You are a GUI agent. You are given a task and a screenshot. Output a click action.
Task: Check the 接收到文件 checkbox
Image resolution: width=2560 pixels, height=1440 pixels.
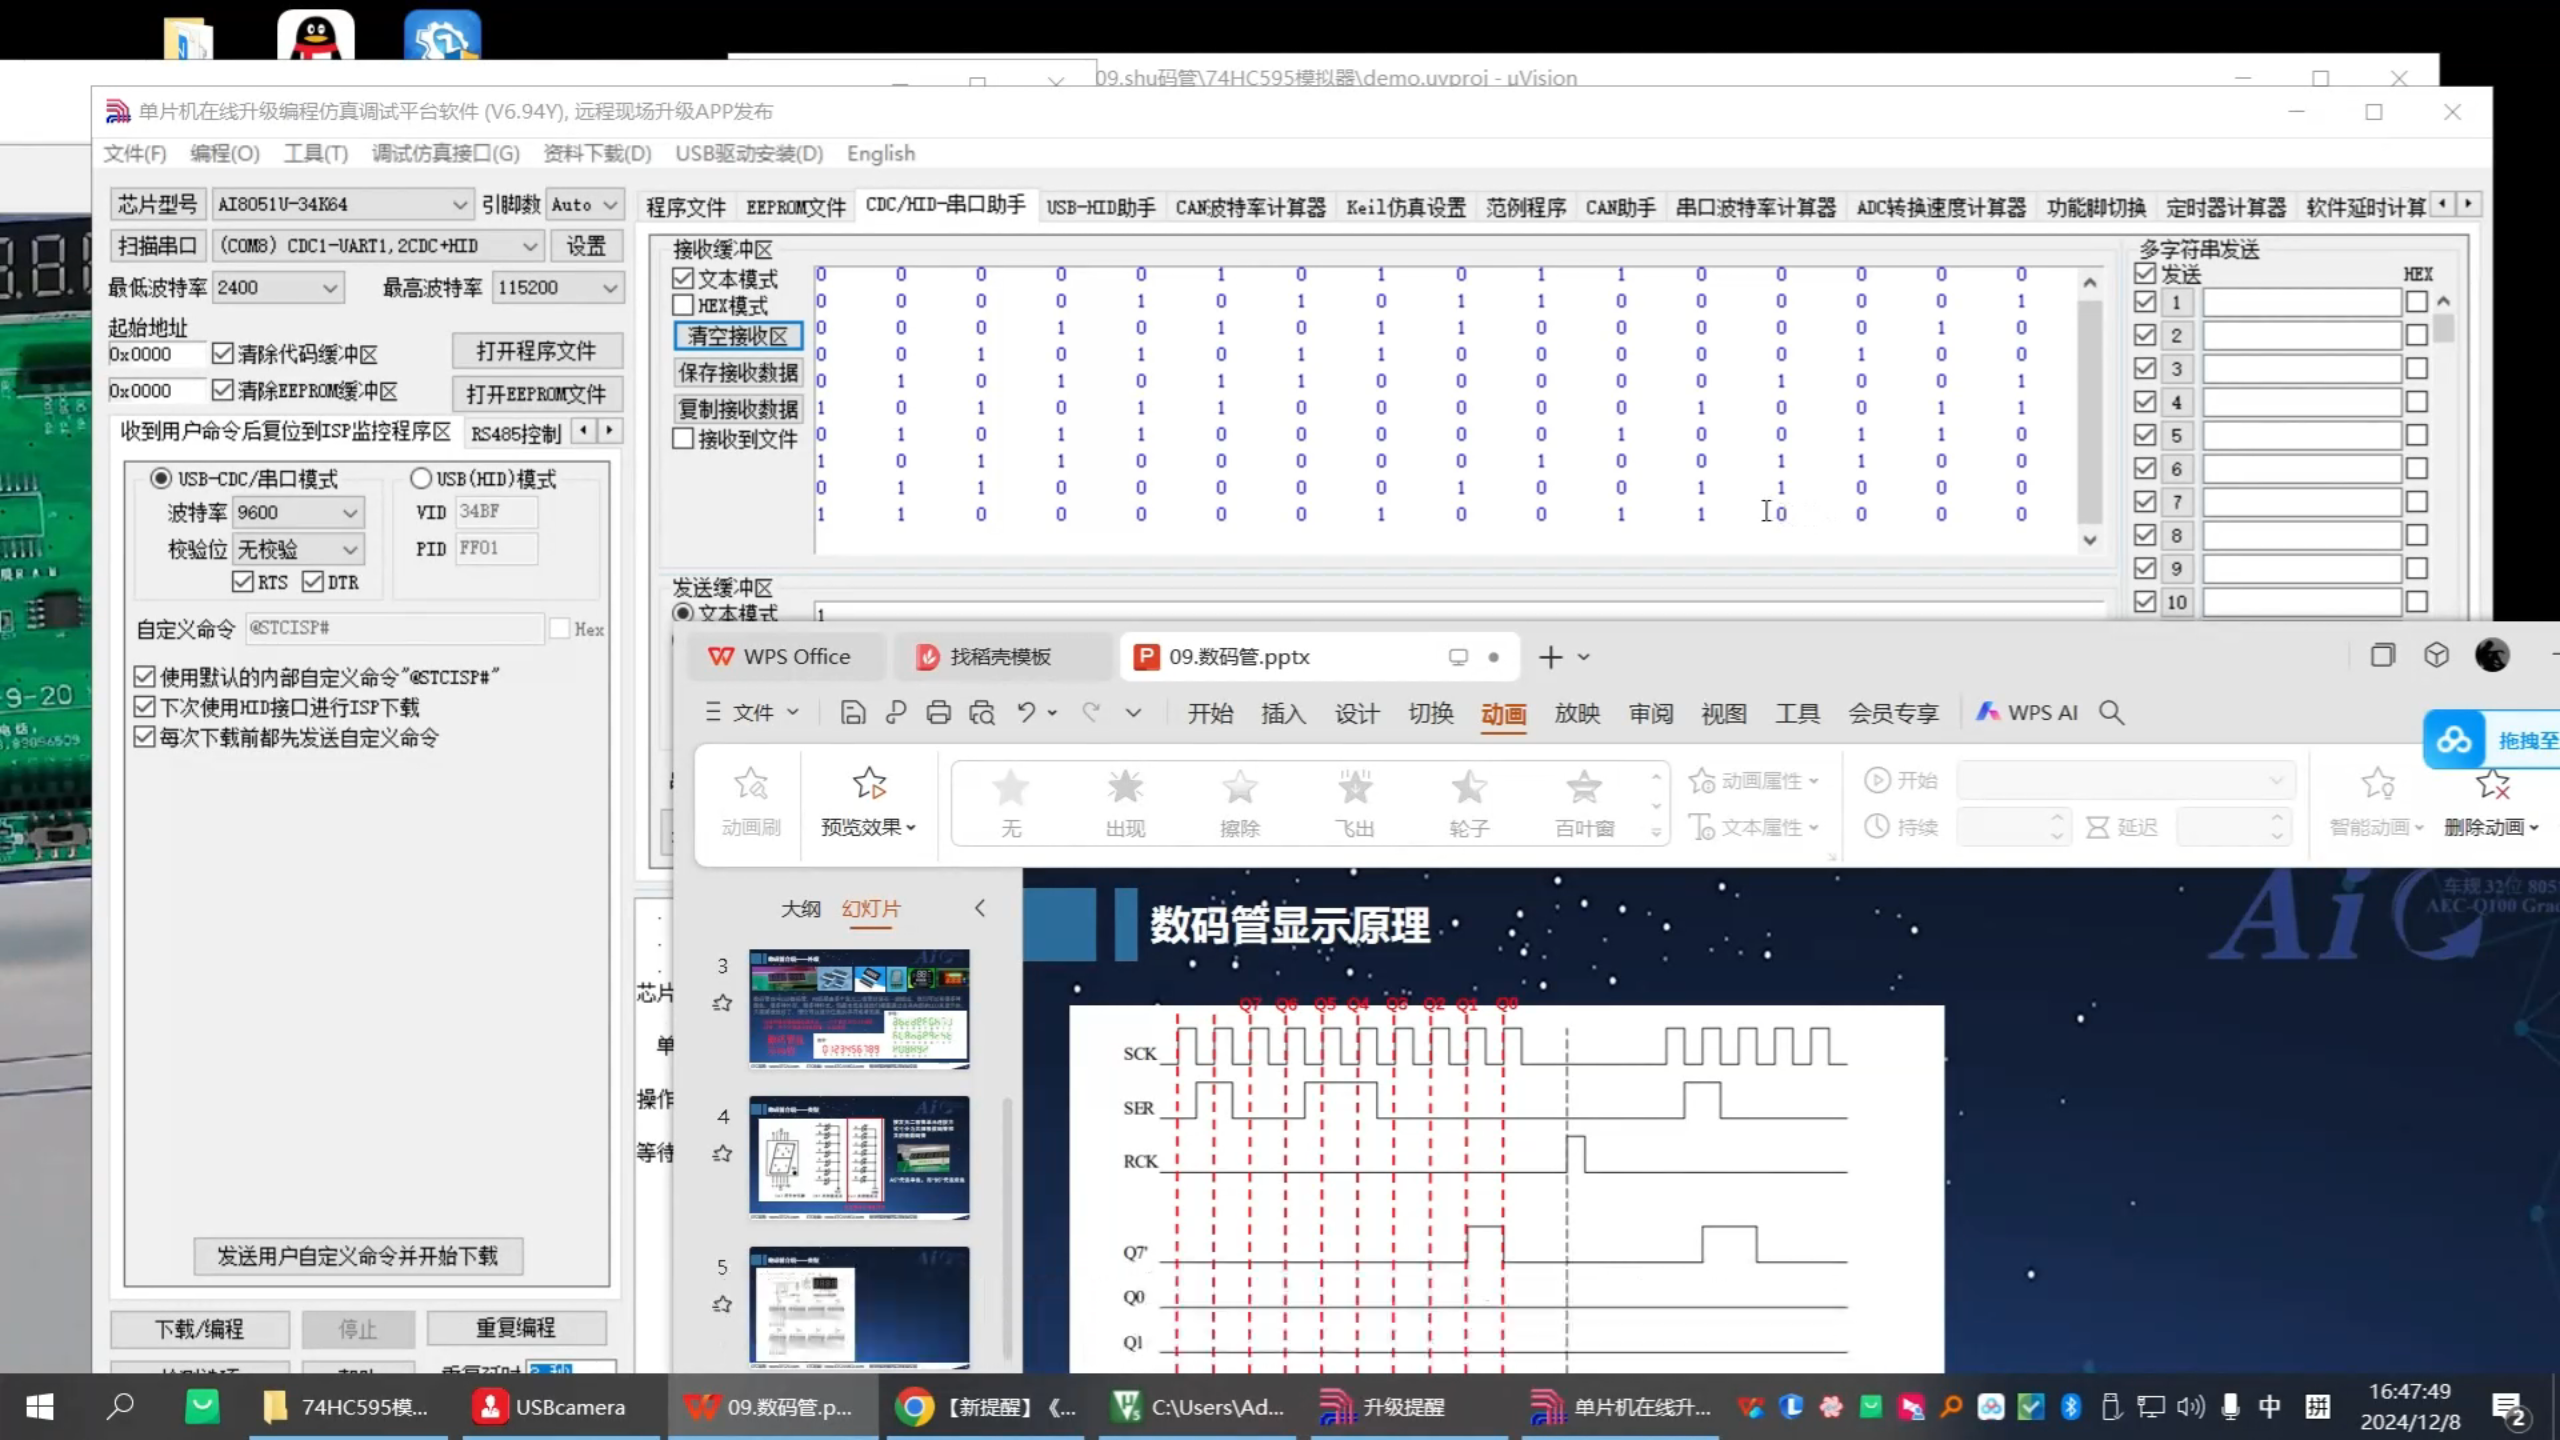pos(683,438)
